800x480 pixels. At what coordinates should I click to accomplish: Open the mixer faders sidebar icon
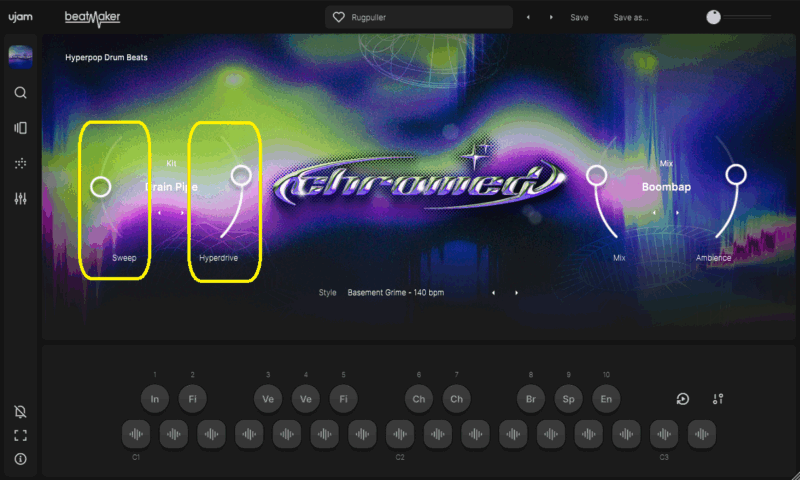pos(20,198)
